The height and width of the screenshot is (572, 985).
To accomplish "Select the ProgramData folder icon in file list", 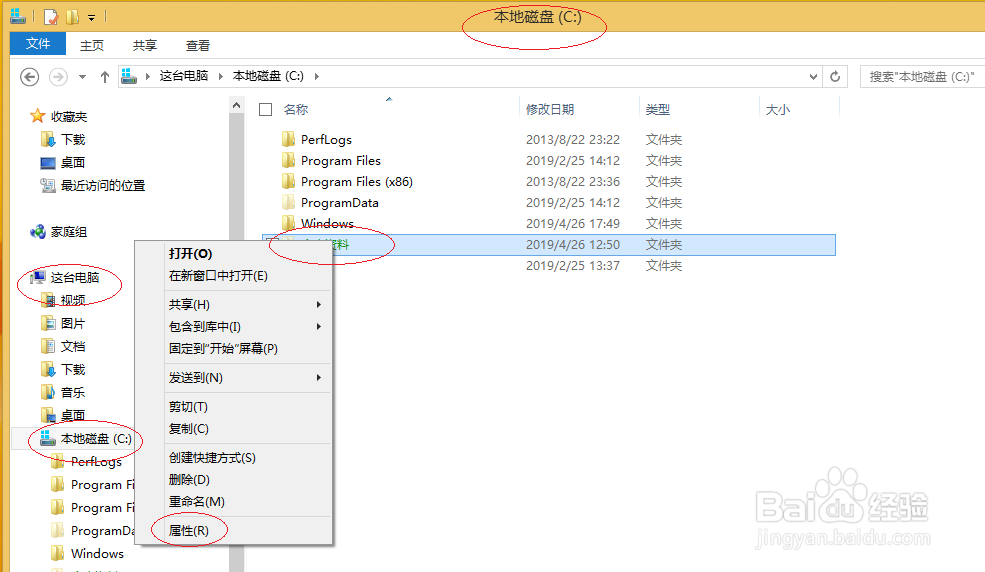I will pyautogui.click(x=288, y=202).
